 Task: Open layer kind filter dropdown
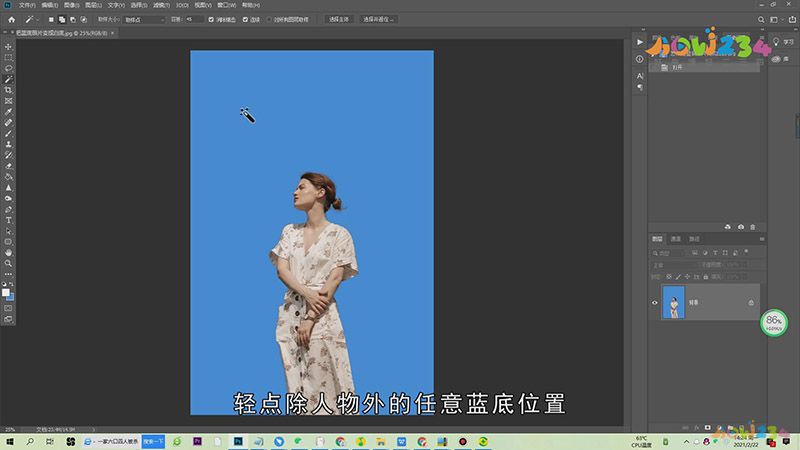click(670, 253)
